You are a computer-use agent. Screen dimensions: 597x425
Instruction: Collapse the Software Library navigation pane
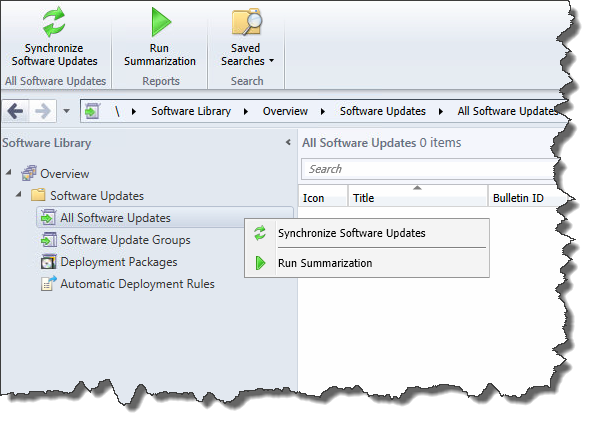click(288, 142)
